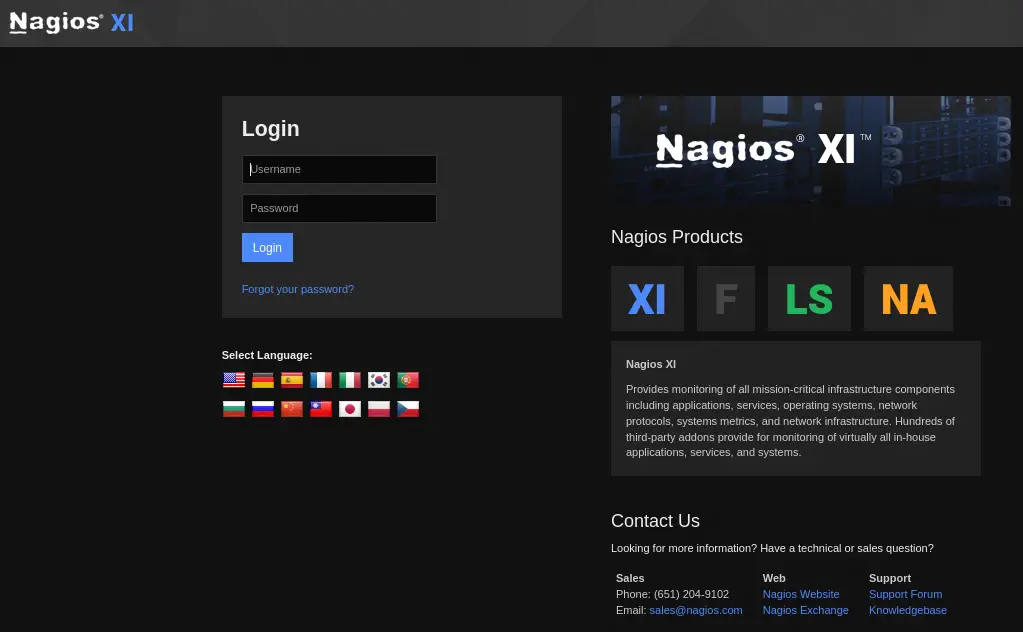Choose the Czech flag language
The height and width of the screenshot is (632, 1023).
coord(408,409)
